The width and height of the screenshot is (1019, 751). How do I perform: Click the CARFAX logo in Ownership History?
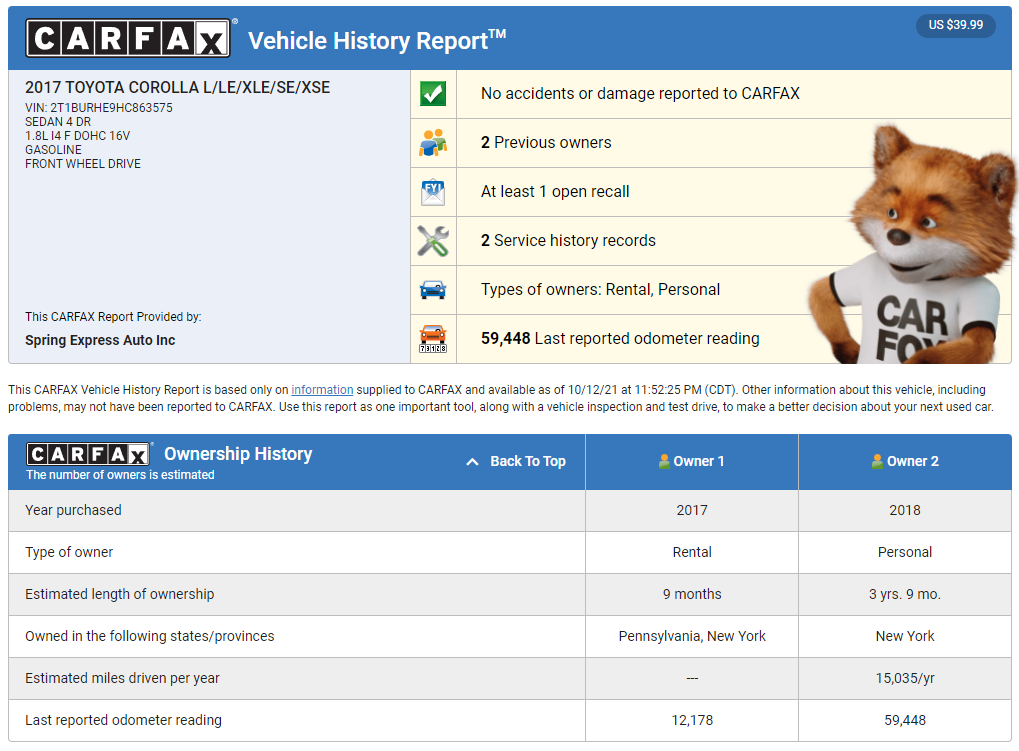[x=88, y=454]
